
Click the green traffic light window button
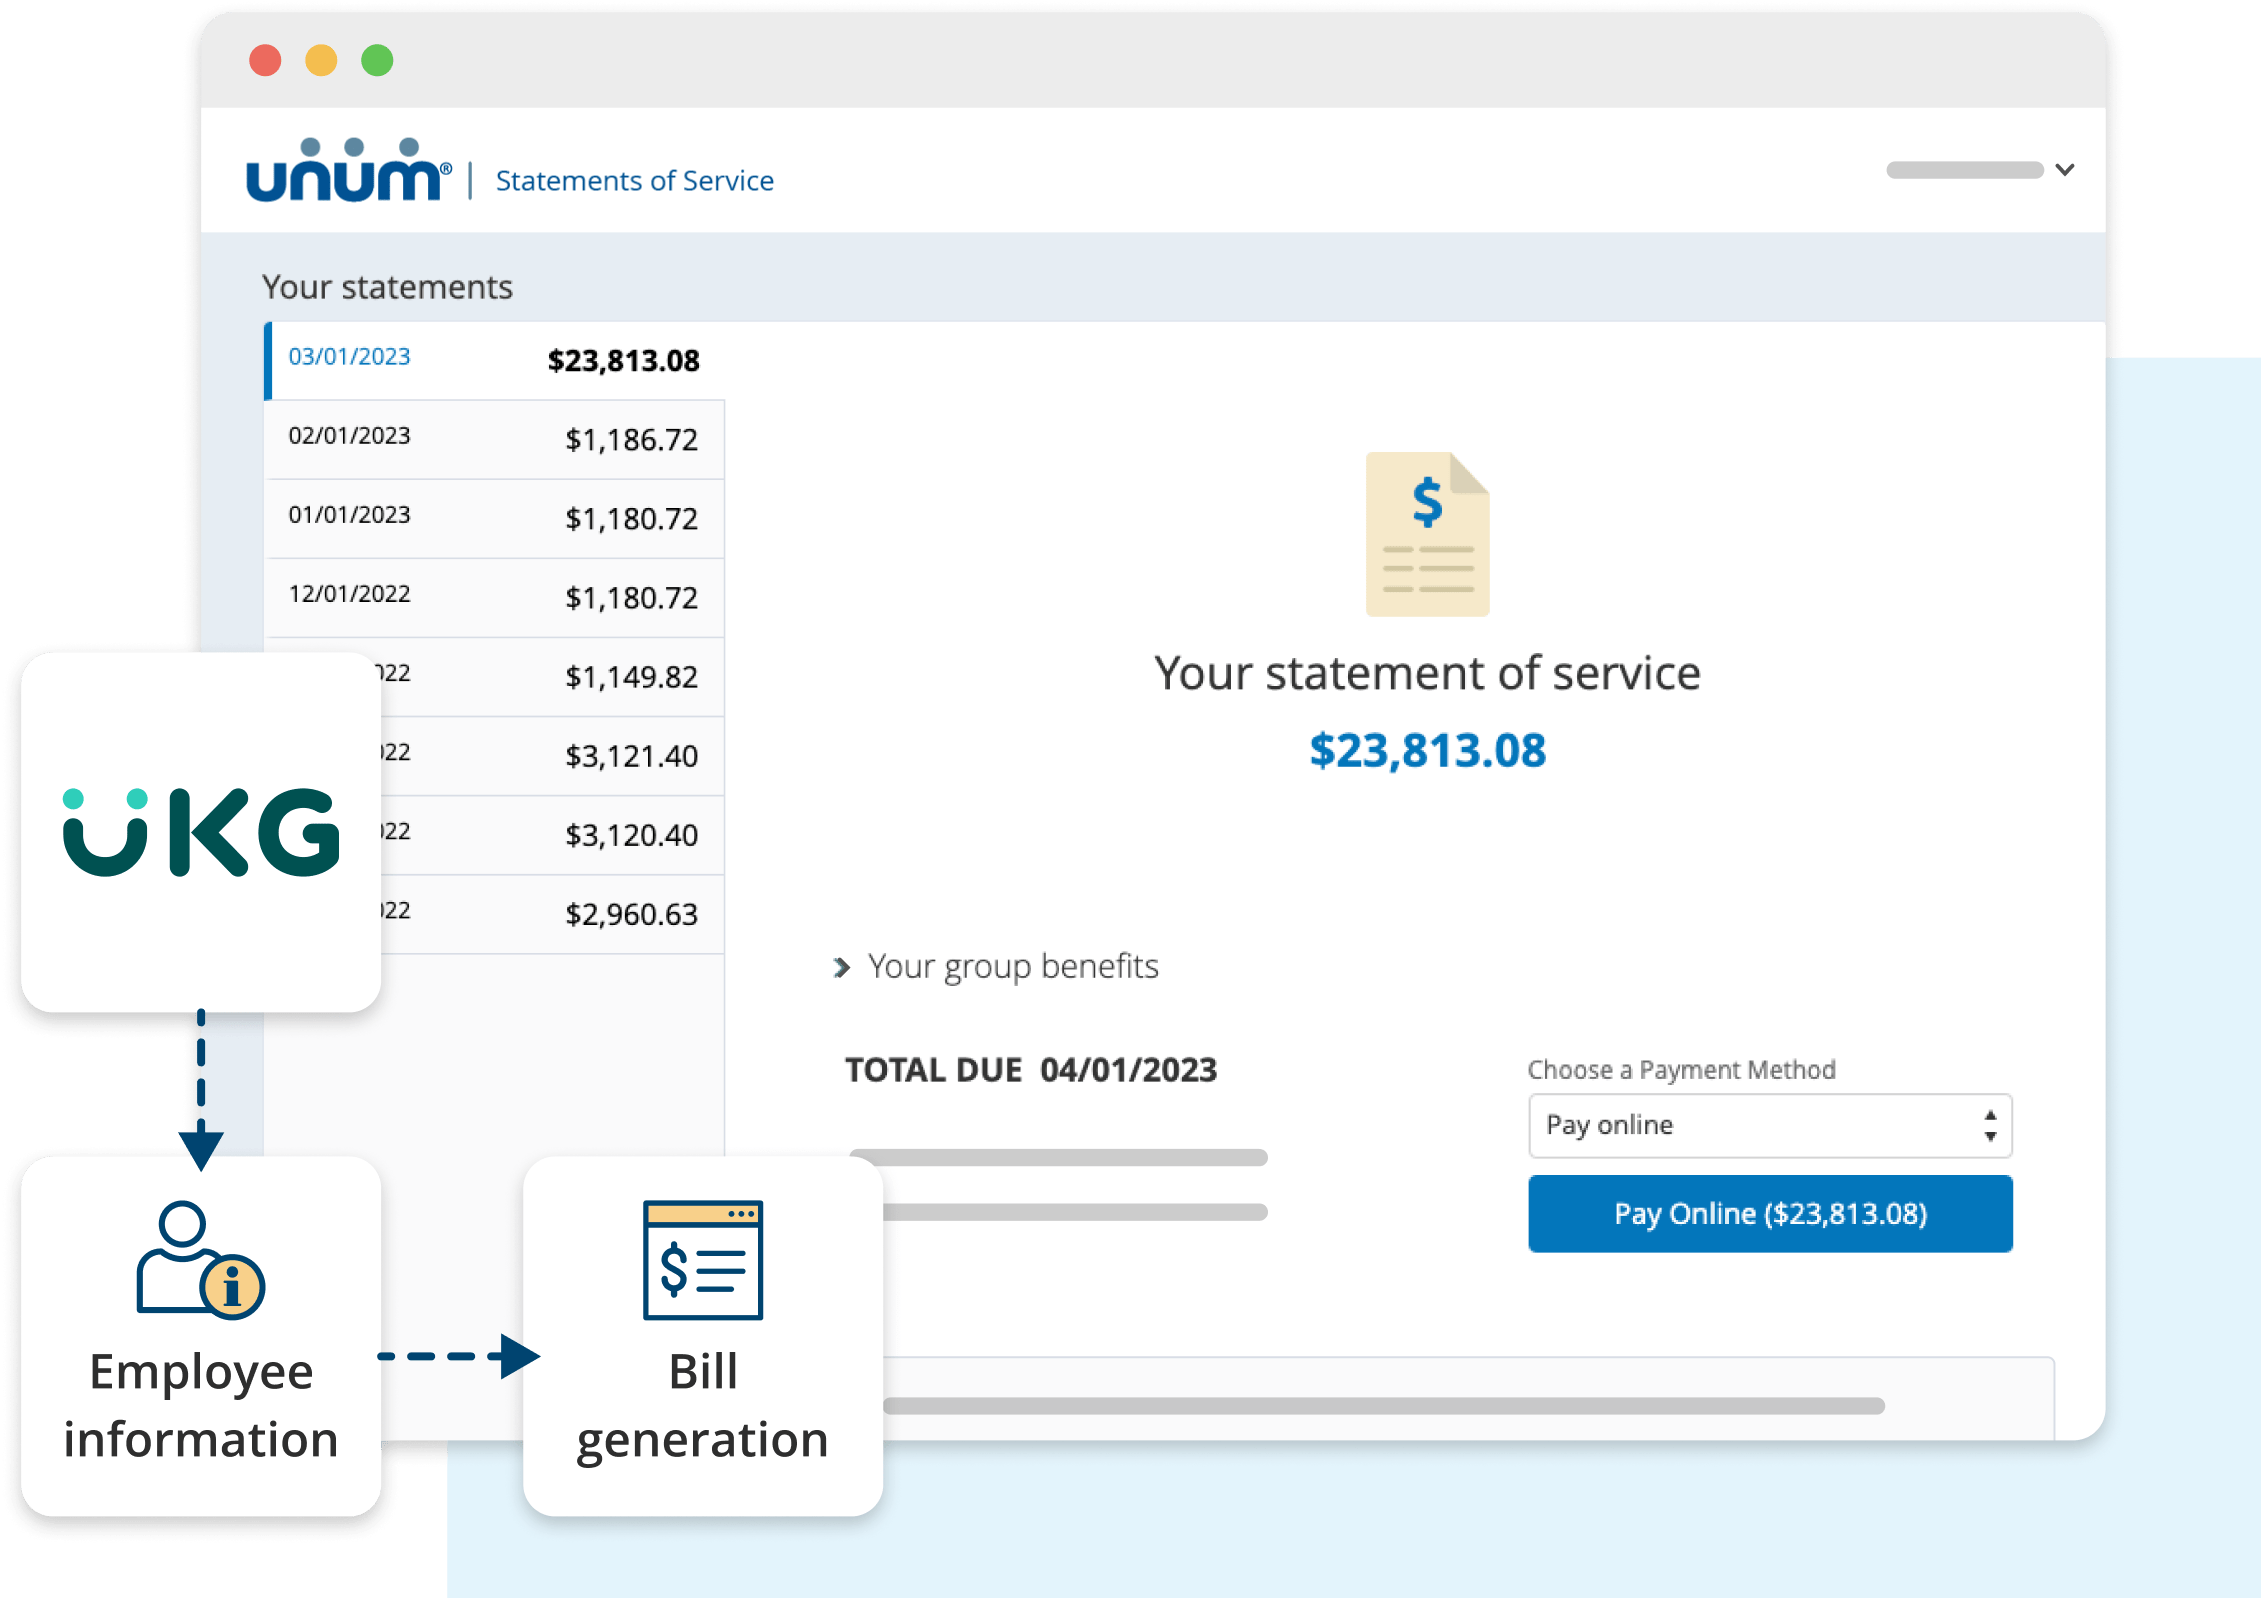(x=375, y=61)
